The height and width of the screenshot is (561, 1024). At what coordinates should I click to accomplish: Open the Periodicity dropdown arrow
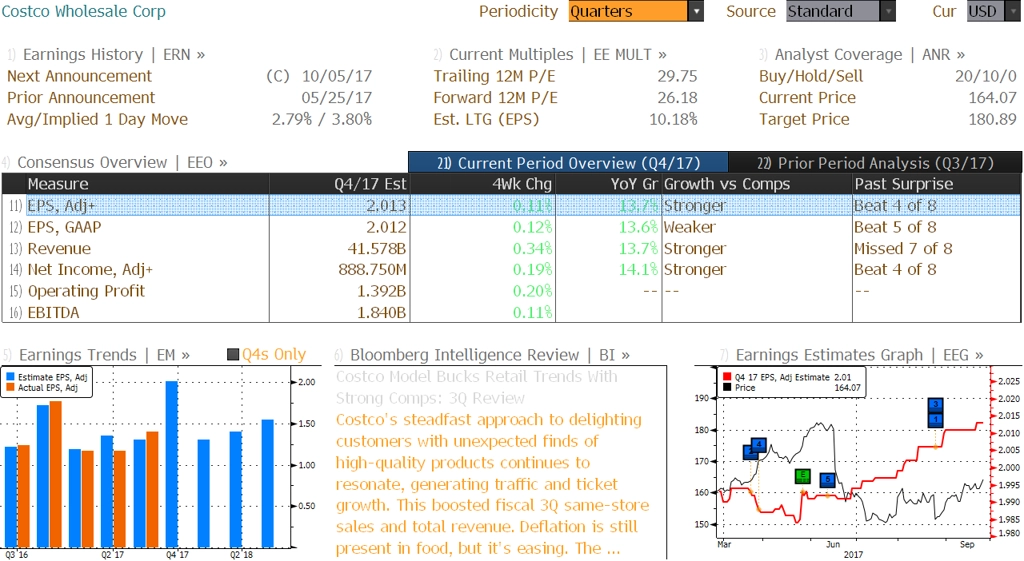[696, 11]
